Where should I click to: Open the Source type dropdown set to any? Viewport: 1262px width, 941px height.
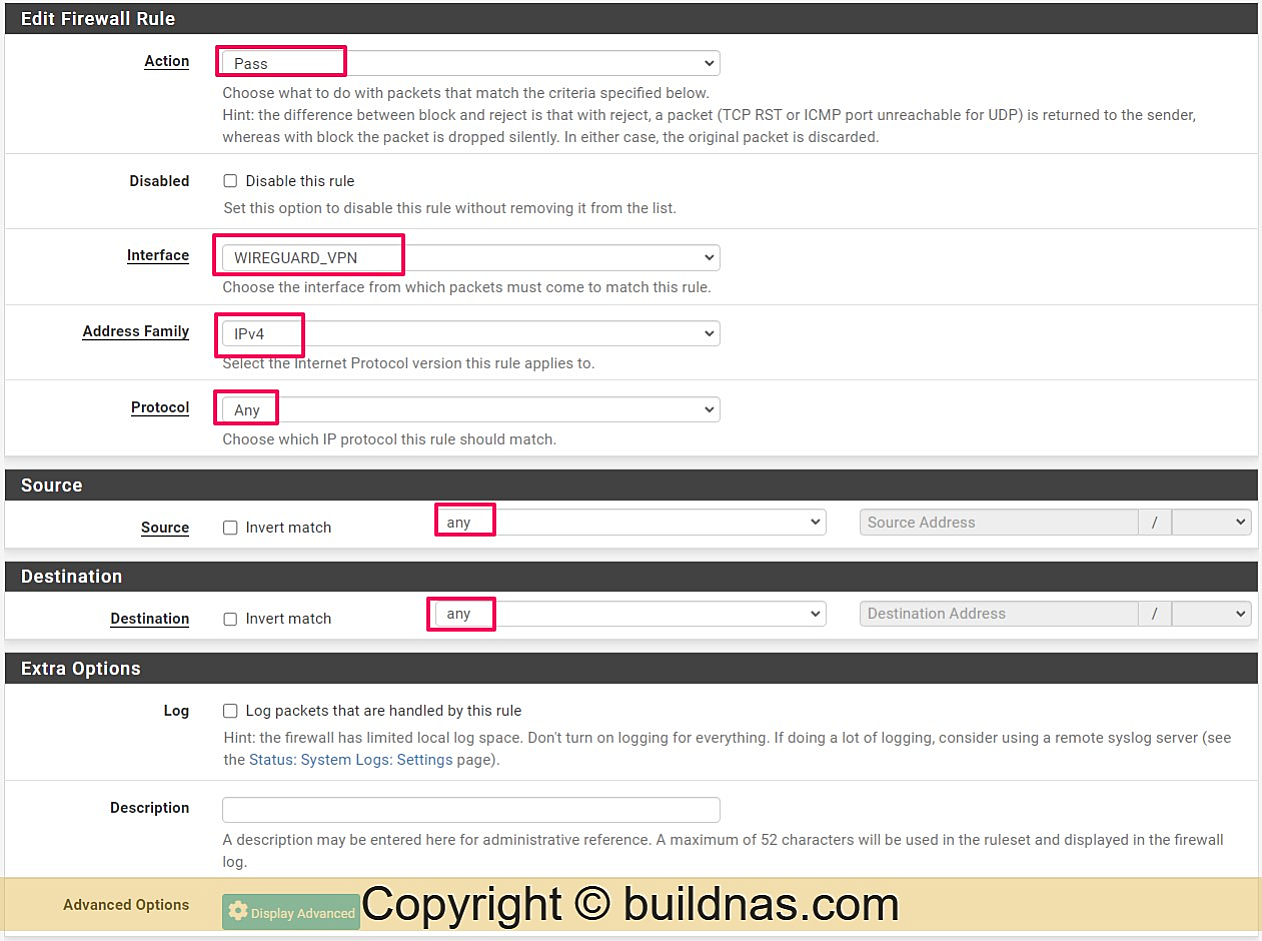(x=630, y=522)
